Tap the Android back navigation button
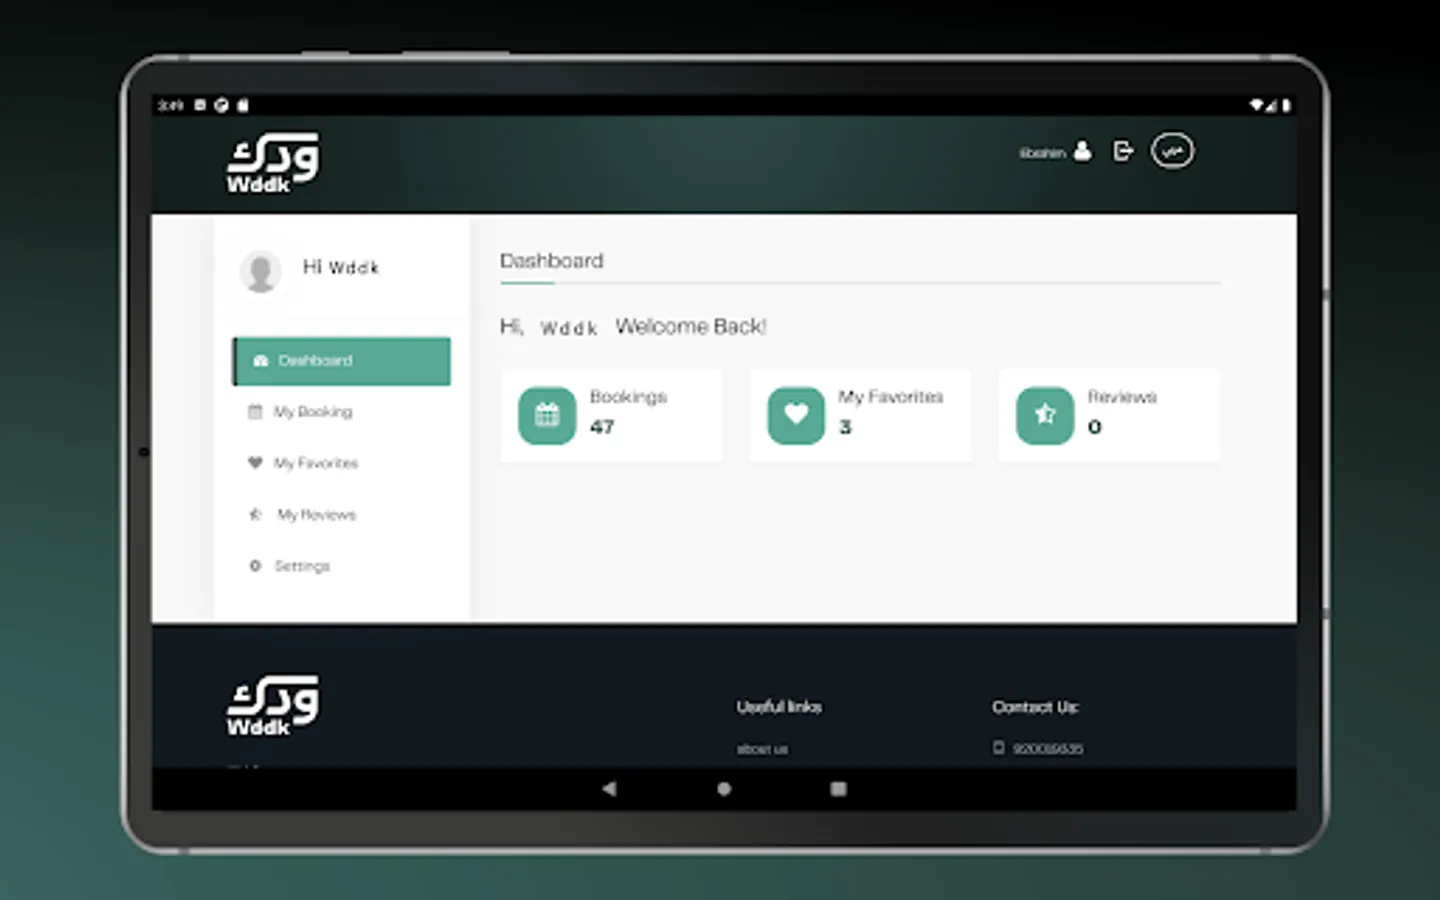 [x=609, y=789]
